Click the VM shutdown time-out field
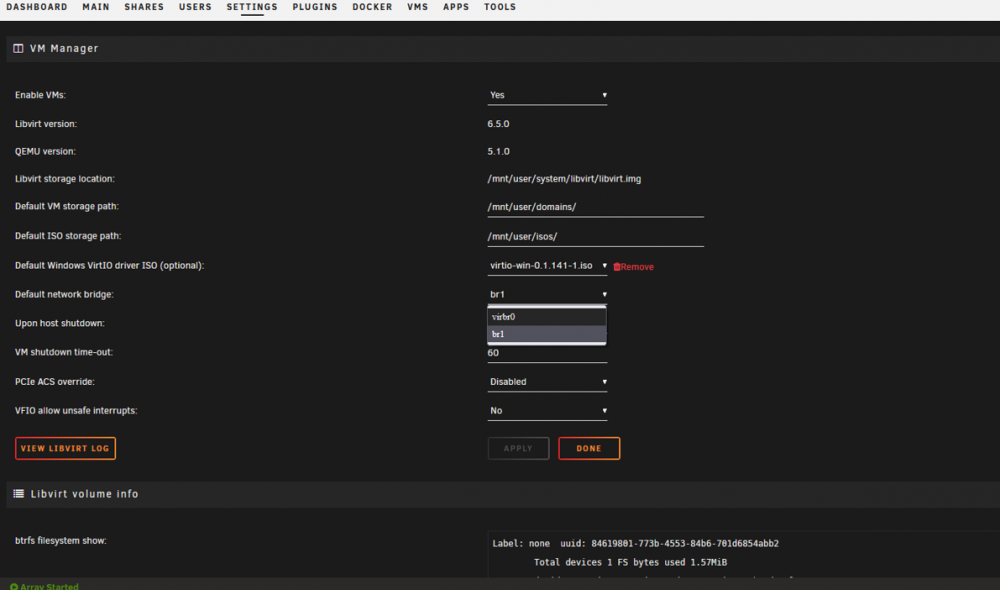The width and height of the screenshot is (1000, 590). tap(547, 353)
